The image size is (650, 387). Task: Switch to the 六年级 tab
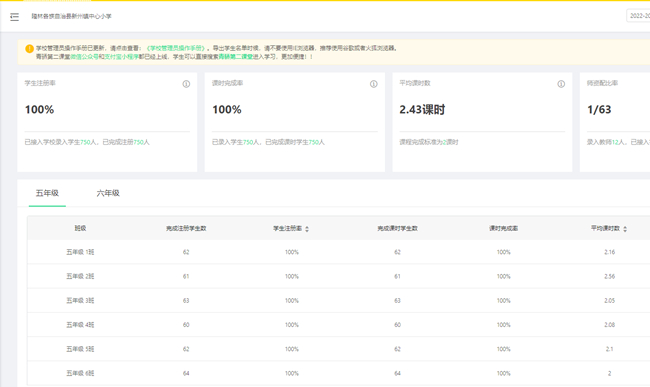point(108,193)
